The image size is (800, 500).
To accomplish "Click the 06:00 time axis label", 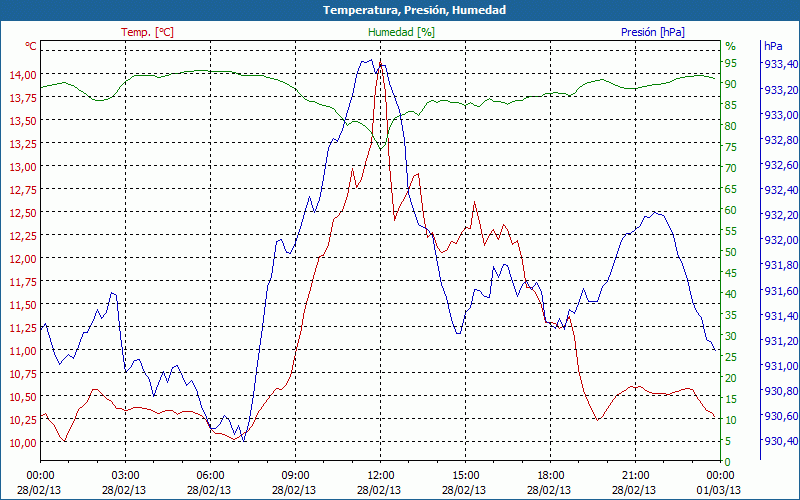I will 210,476.
